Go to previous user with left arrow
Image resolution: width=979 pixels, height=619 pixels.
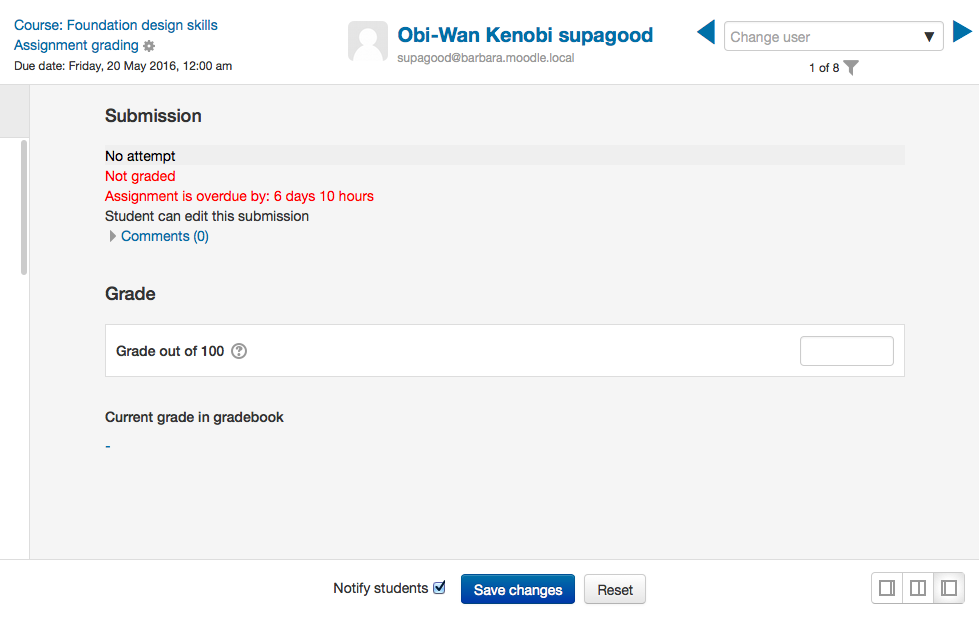(706, 32)
